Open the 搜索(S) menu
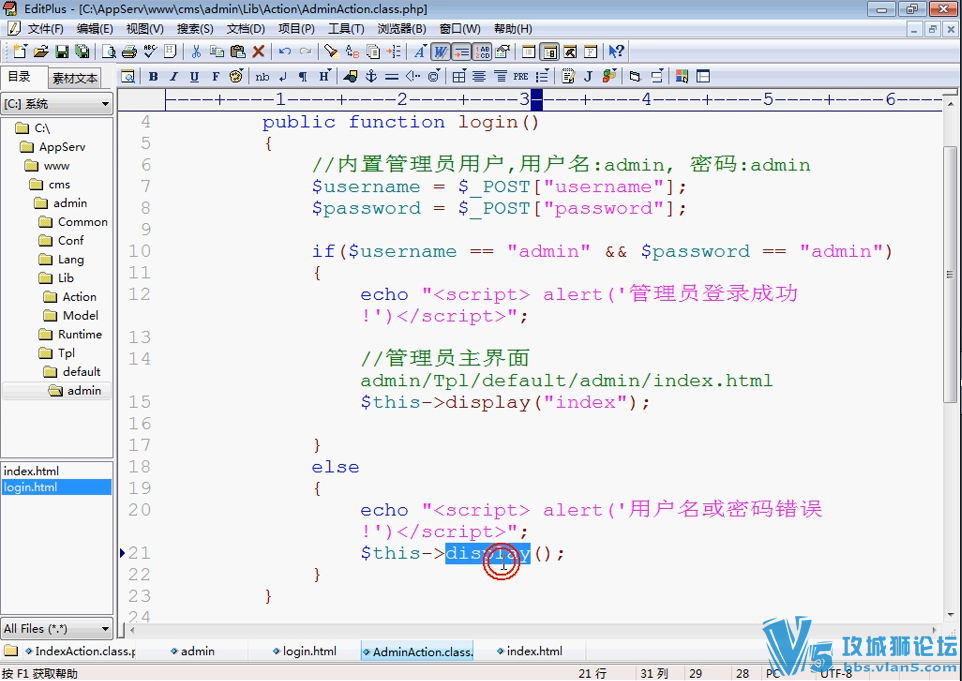This screenshot has width=962, height=681. [195, 29]
